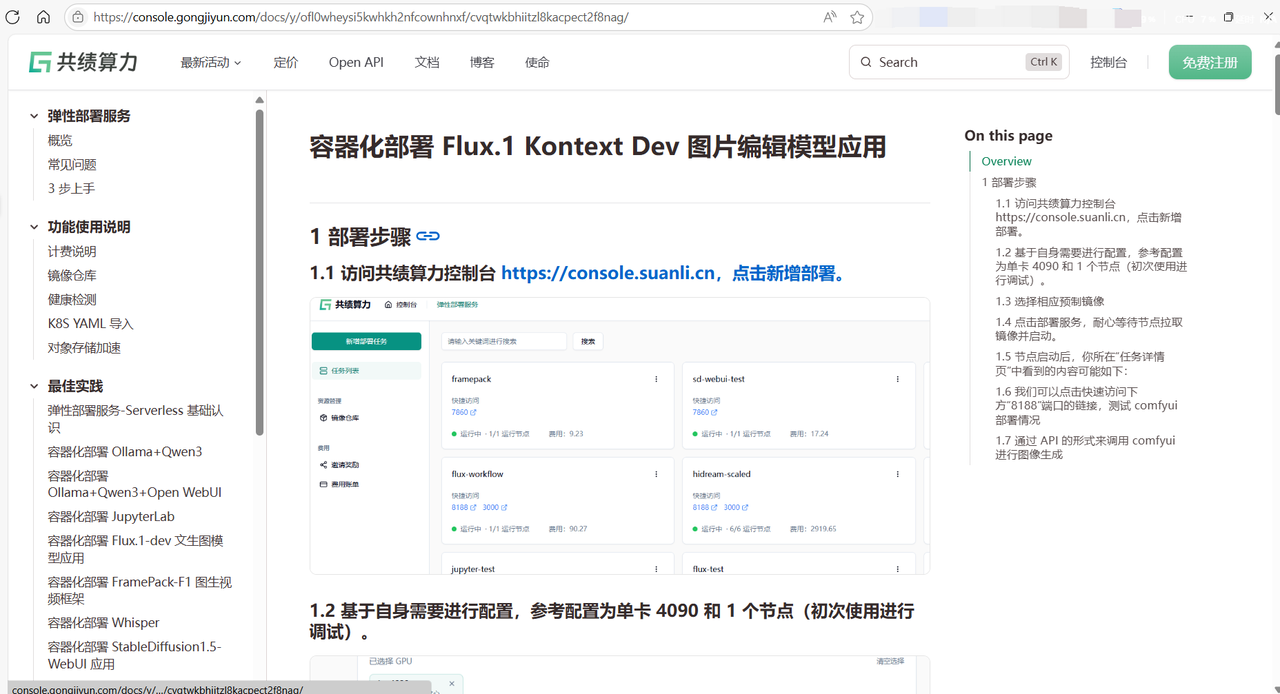Viewport: 1280px width, 694px height.
Task: Jump to outline item 1.4 点击部署服务
Action: pos(1089,329)
